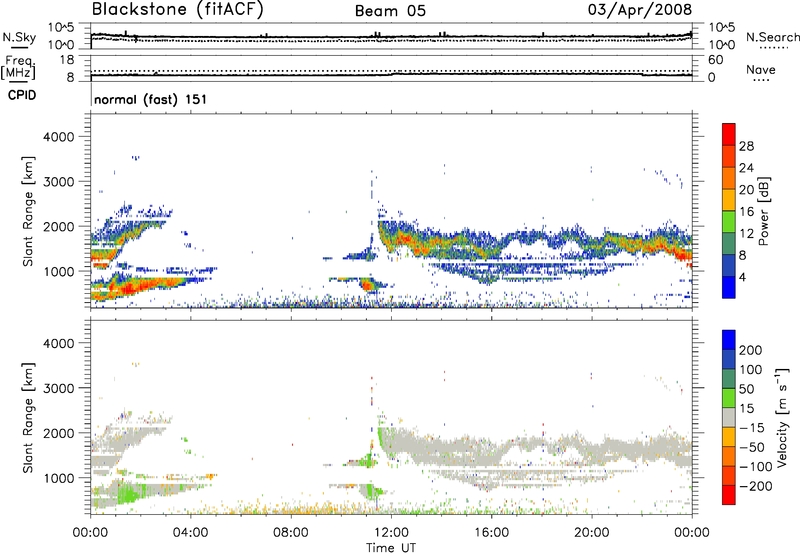Click the "12" power scale value

[x=746, y=233]
